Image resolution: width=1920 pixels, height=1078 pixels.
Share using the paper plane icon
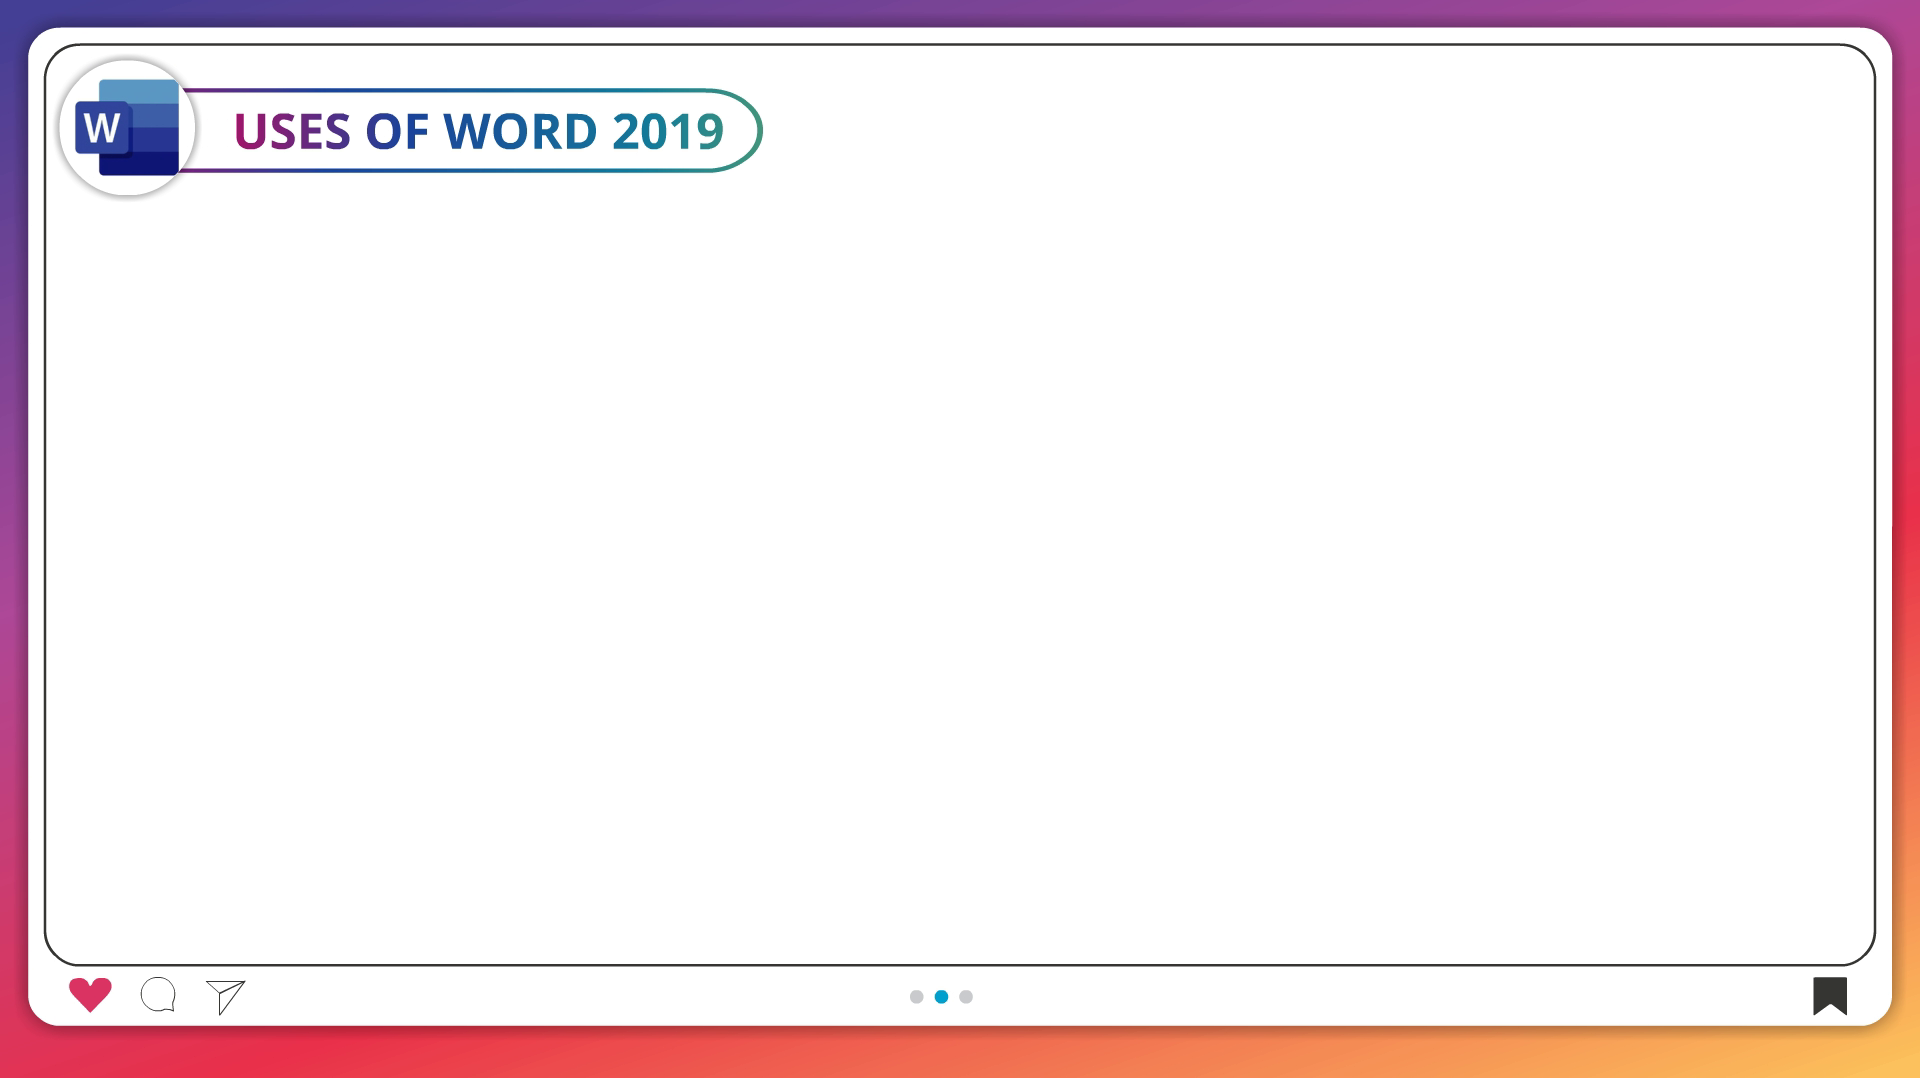pos(226,996)
